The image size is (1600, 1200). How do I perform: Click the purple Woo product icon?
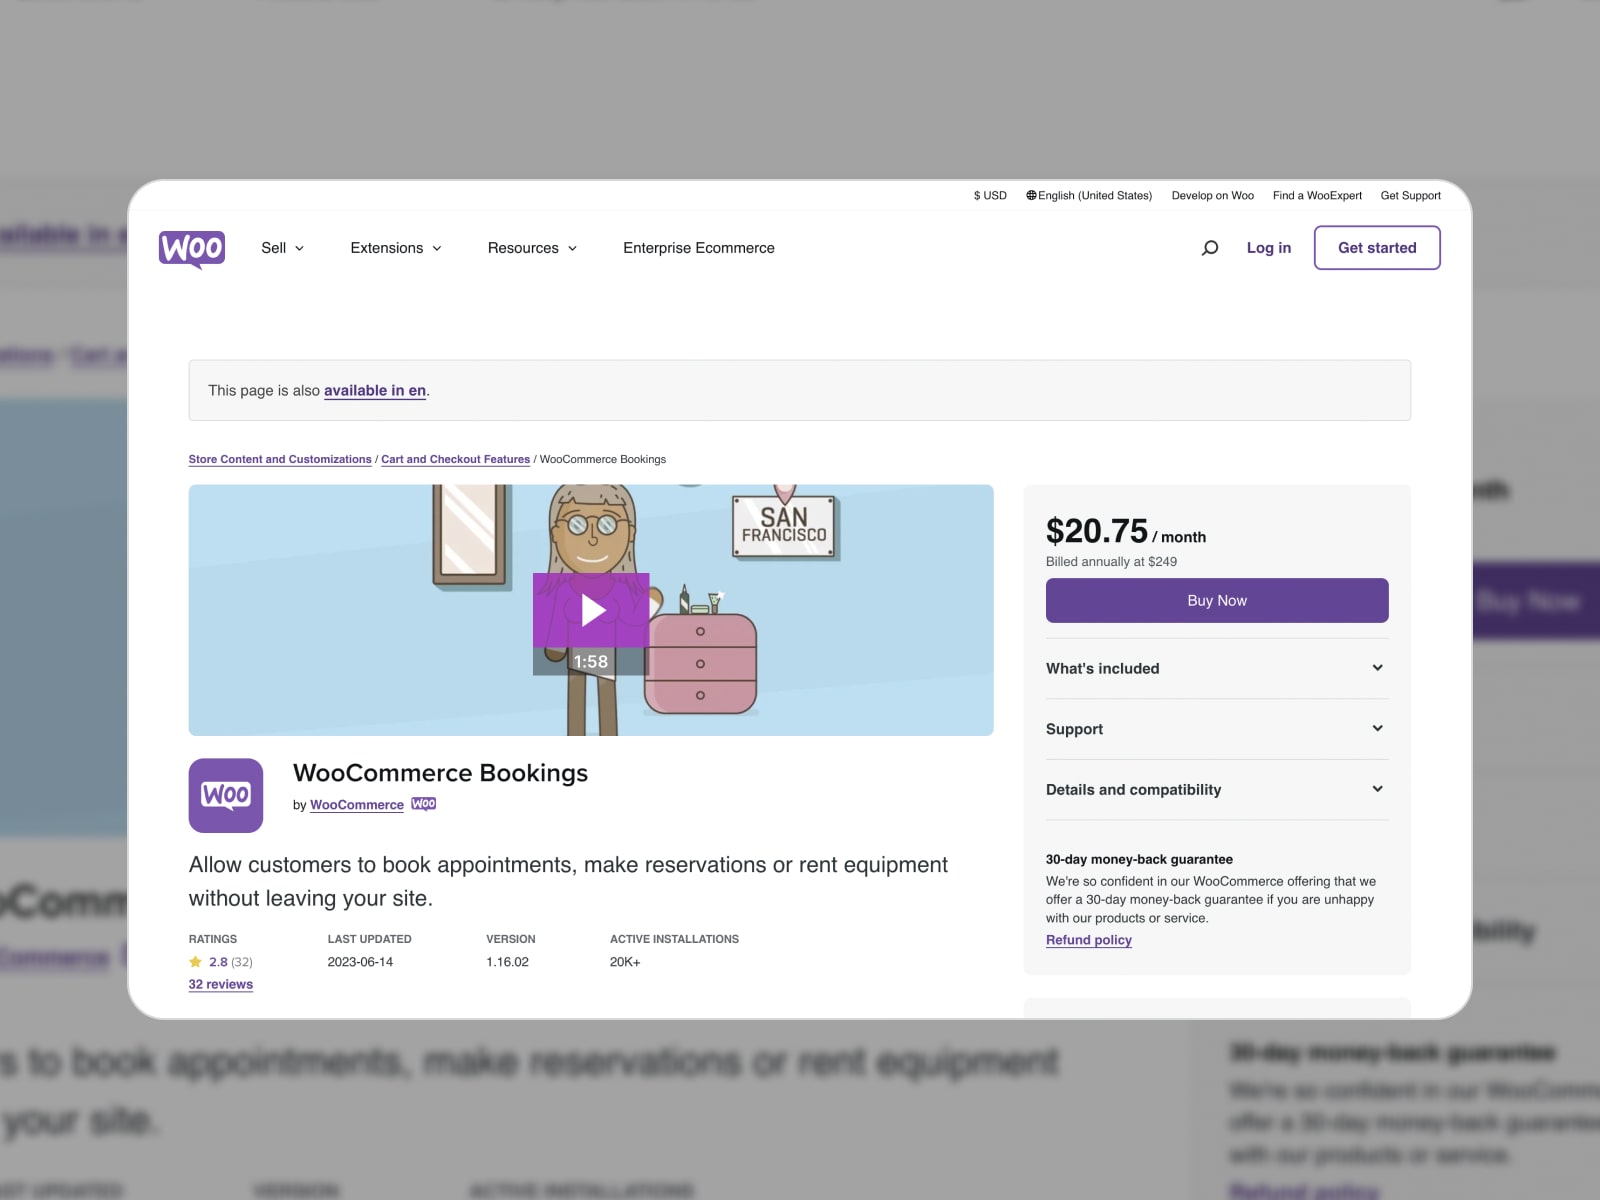pos(226,795)
